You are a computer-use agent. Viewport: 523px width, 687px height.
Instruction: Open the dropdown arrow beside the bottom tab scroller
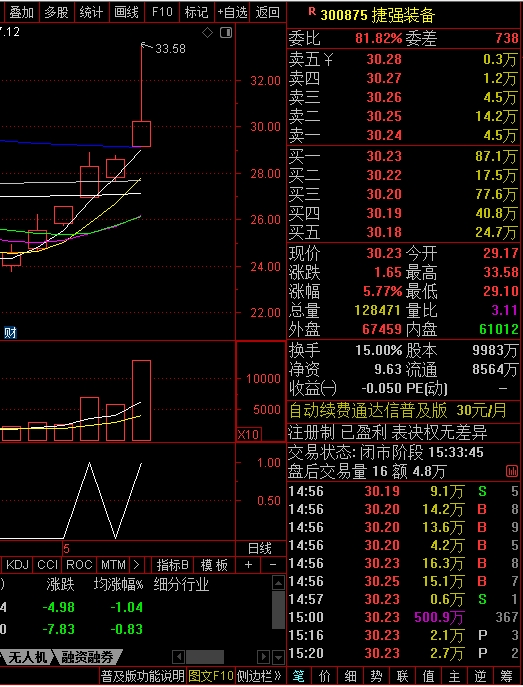point(278,657)
